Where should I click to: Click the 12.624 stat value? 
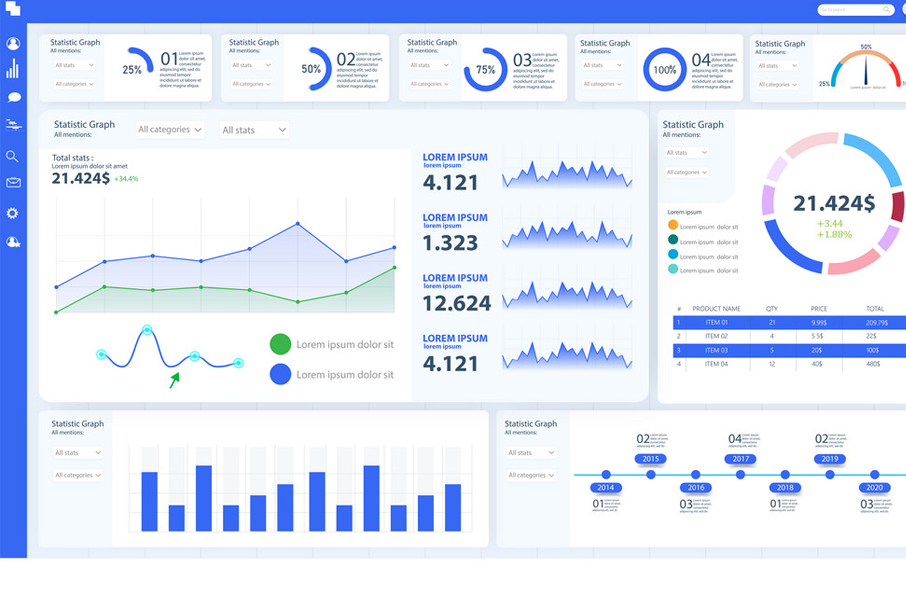coord(456,303)
